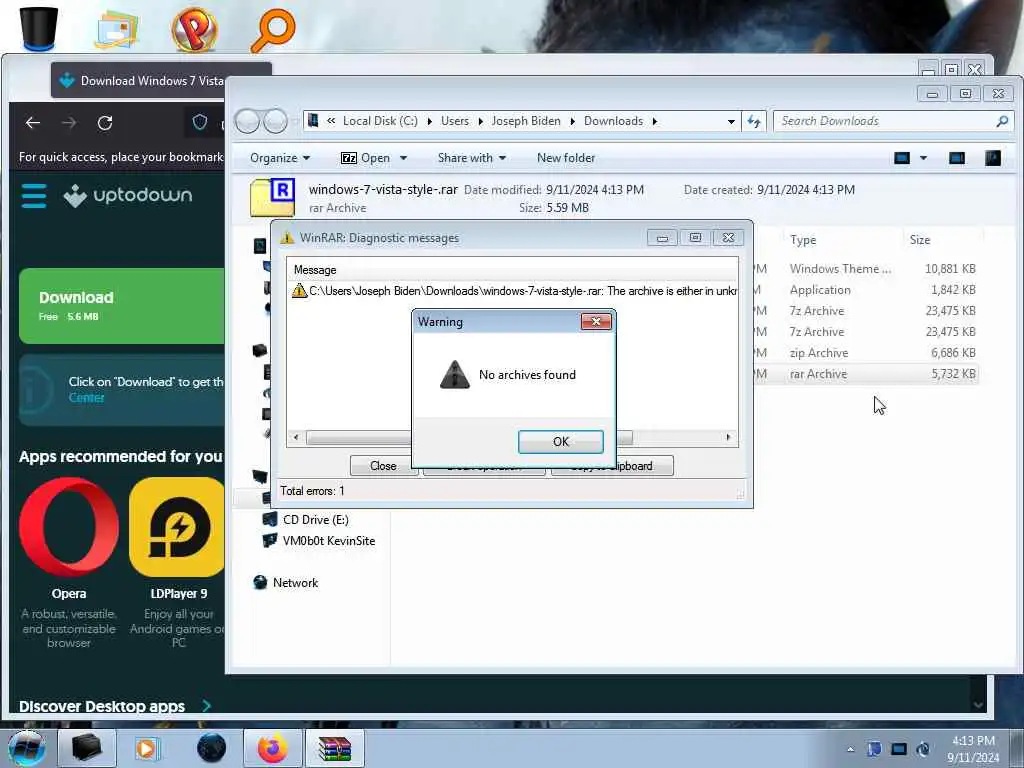Click the shield tracking protection icon in browser

pyautogui.click(x=200, y=122)
